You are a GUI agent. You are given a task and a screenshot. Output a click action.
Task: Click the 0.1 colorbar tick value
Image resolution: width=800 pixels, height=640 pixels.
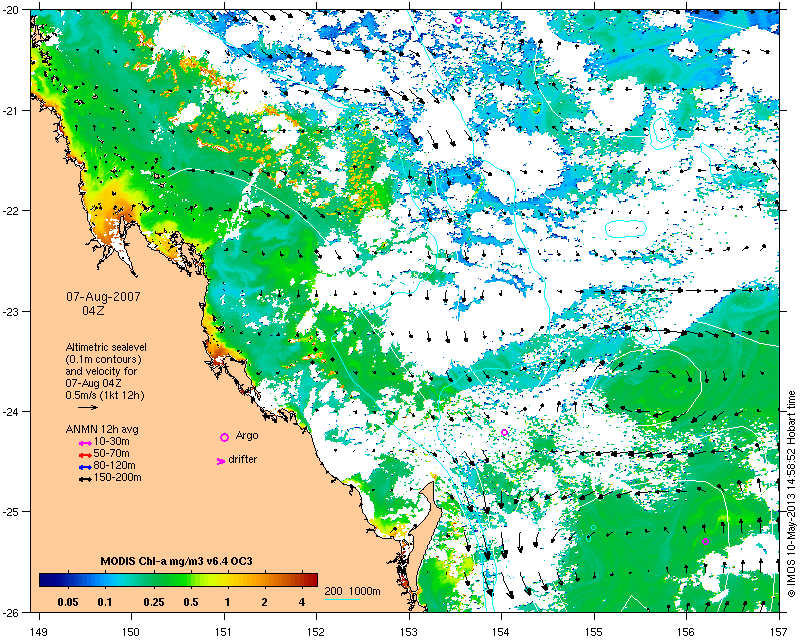(x=105, y=602)
